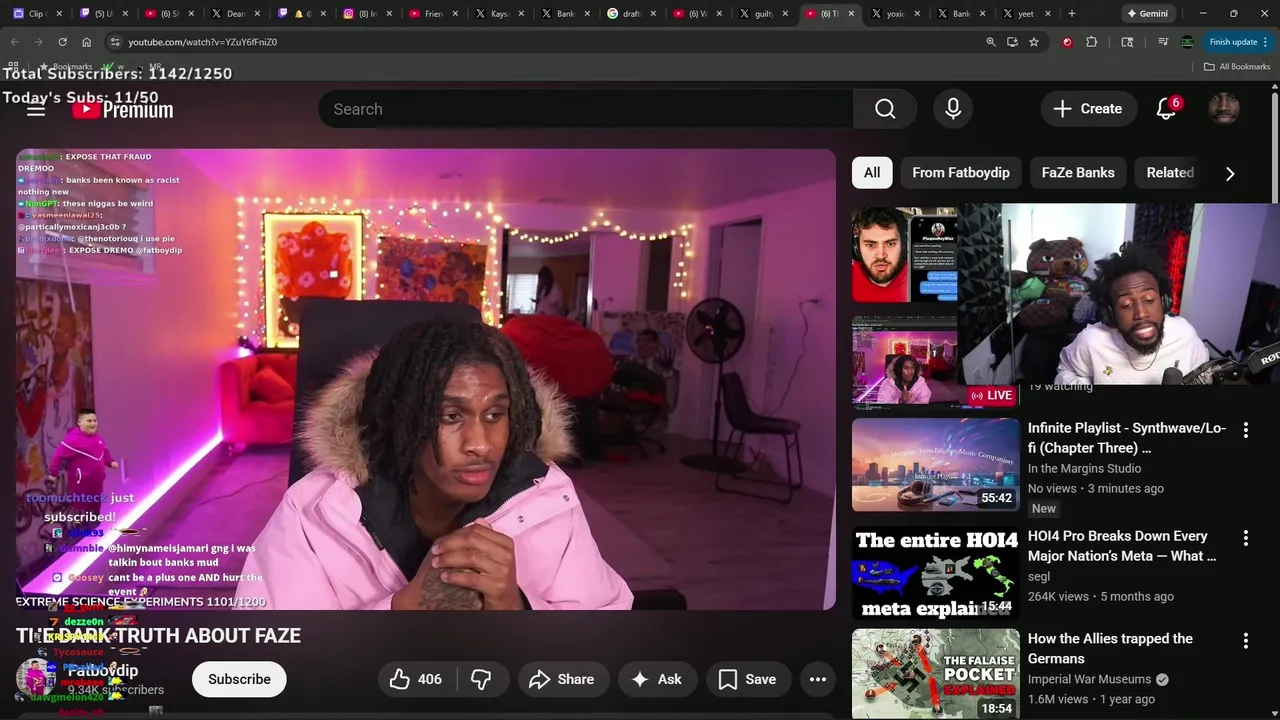The height and width of the screenshot is (720, 1280).
Task: Click the search magnifier button
Action: click(885, 109)
